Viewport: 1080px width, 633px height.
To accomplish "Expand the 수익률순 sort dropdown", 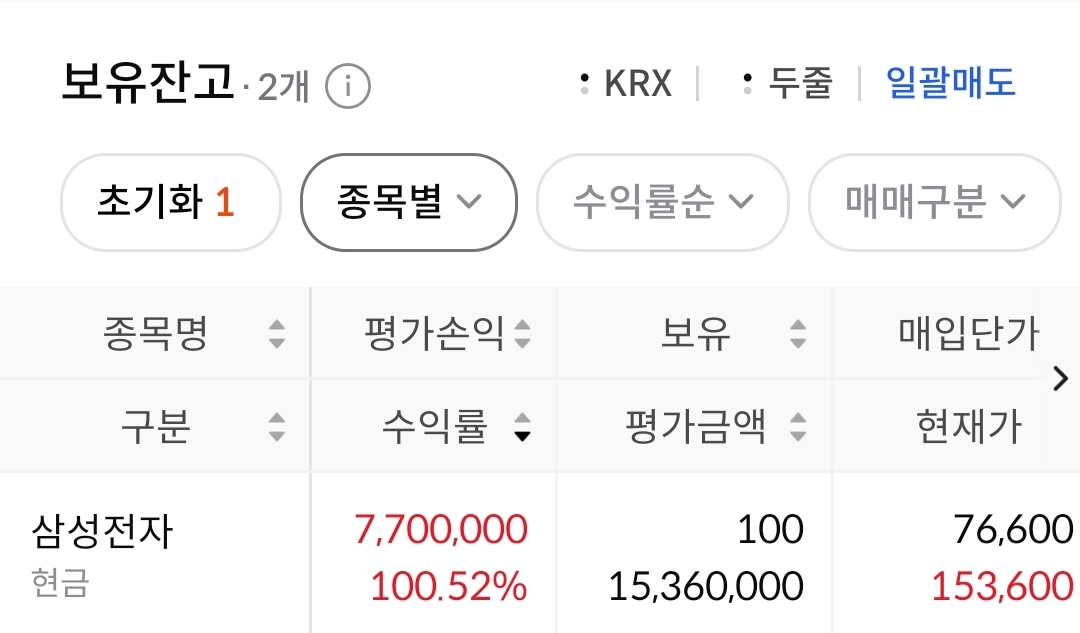I will pos(662,202).
